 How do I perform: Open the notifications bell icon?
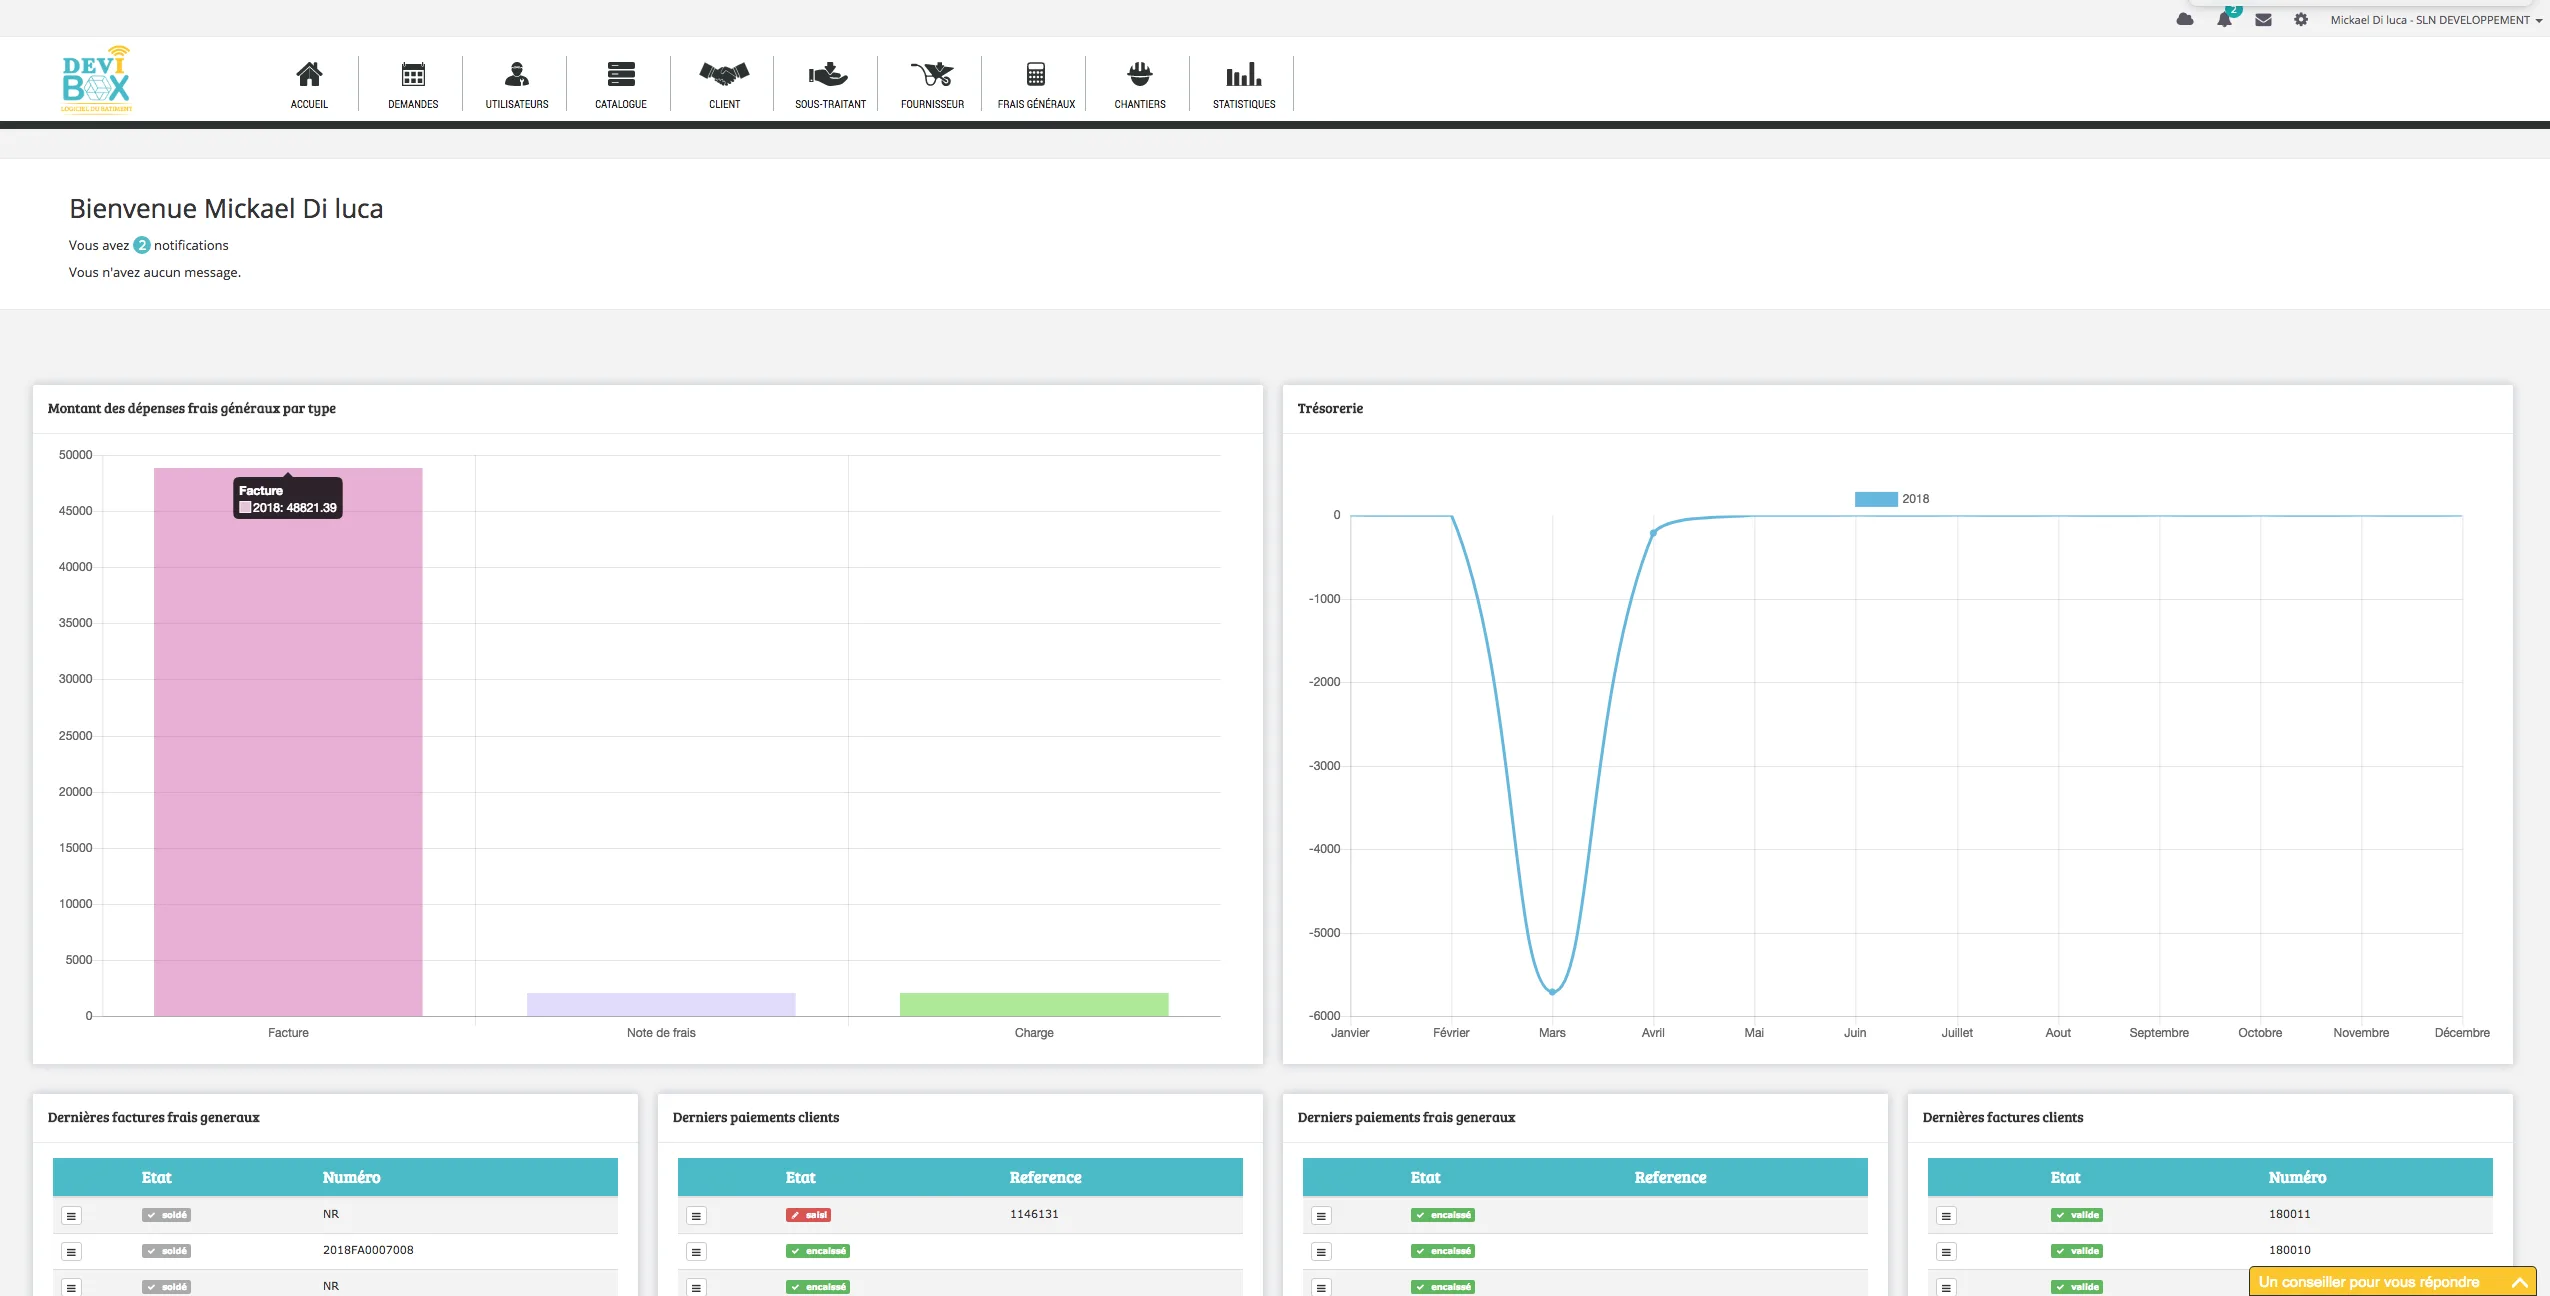coord(2224,20)
